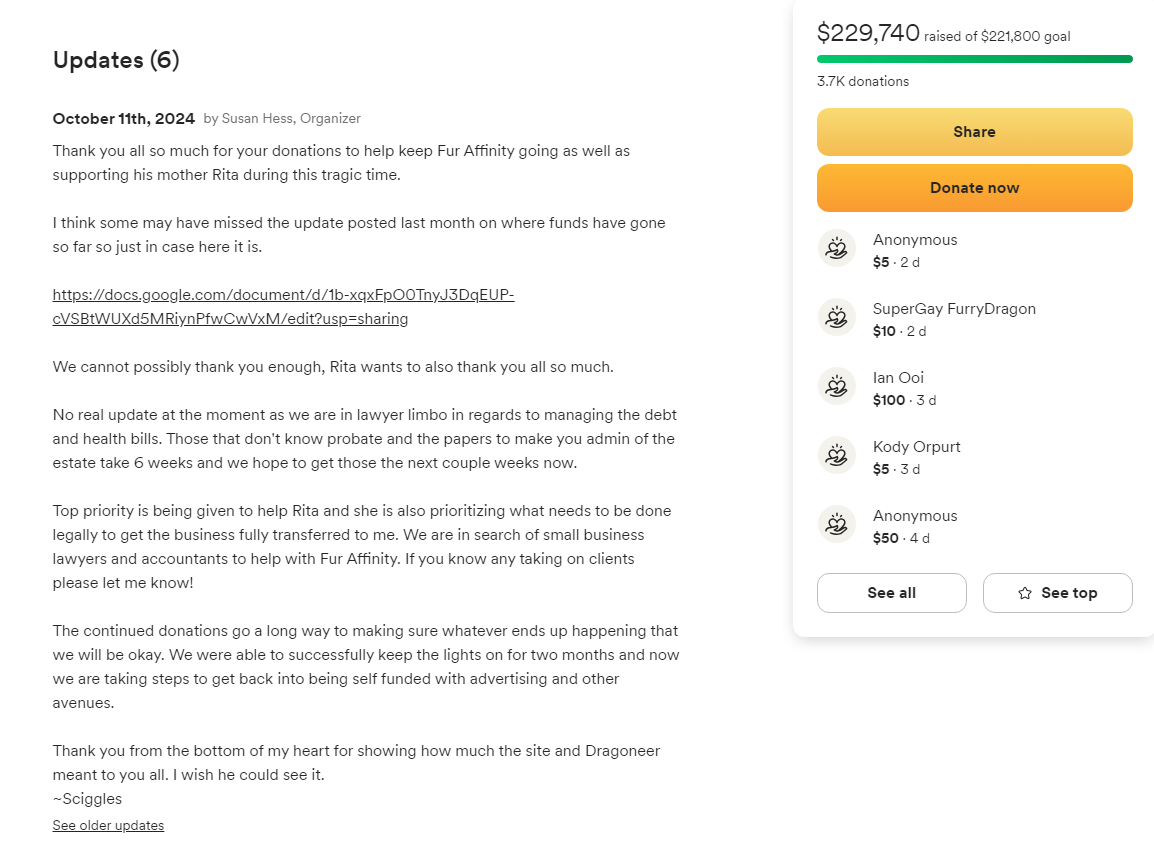The width and height of the screenshot is (1154, 846).
Task: Click the 3.7K donations count
Action: tap(863, 82)
